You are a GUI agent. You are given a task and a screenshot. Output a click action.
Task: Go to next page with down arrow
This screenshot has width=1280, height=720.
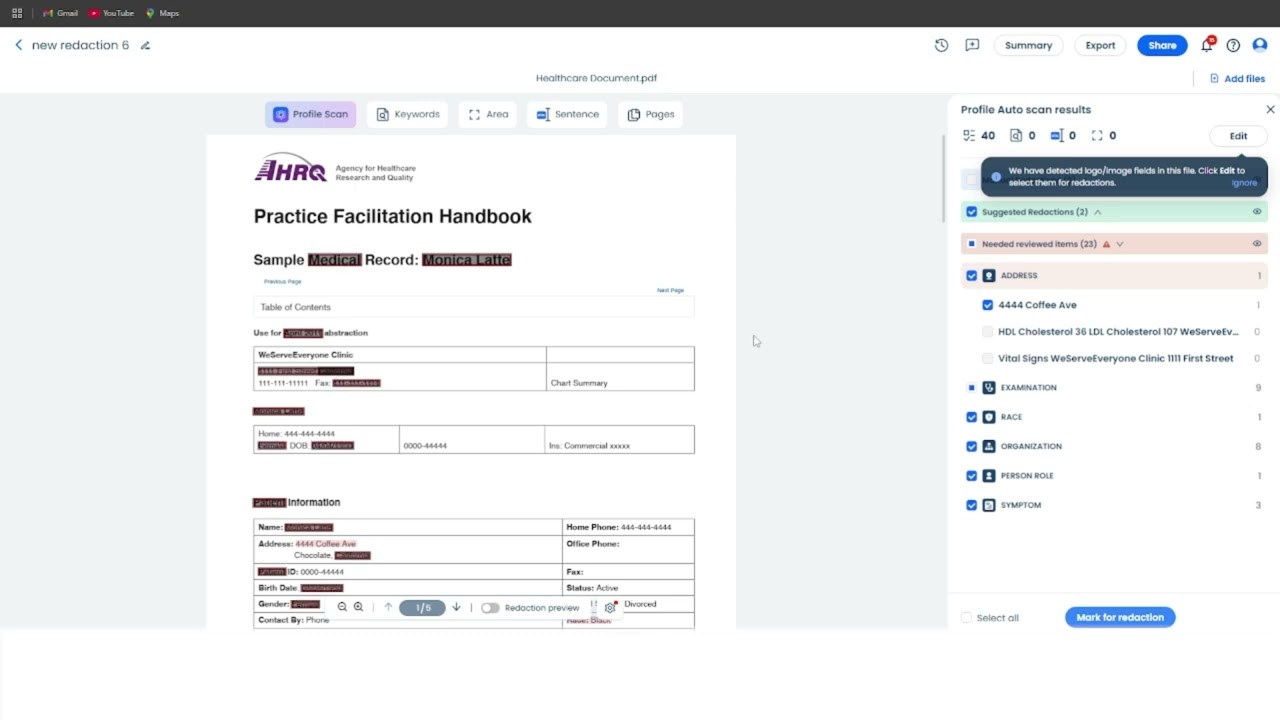point(456,607)
